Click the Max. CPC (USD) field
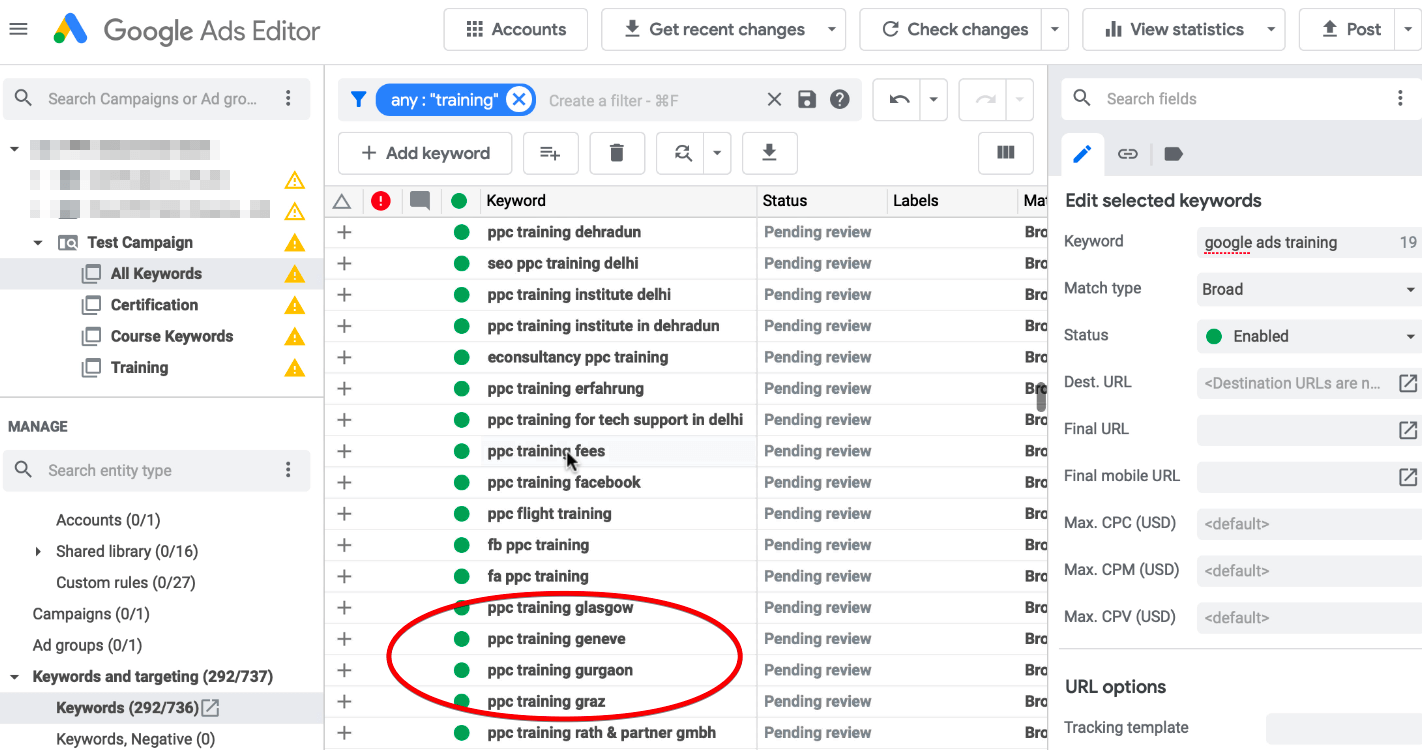Screen dimensions: 1422x750 click(x=1309, y=524)
